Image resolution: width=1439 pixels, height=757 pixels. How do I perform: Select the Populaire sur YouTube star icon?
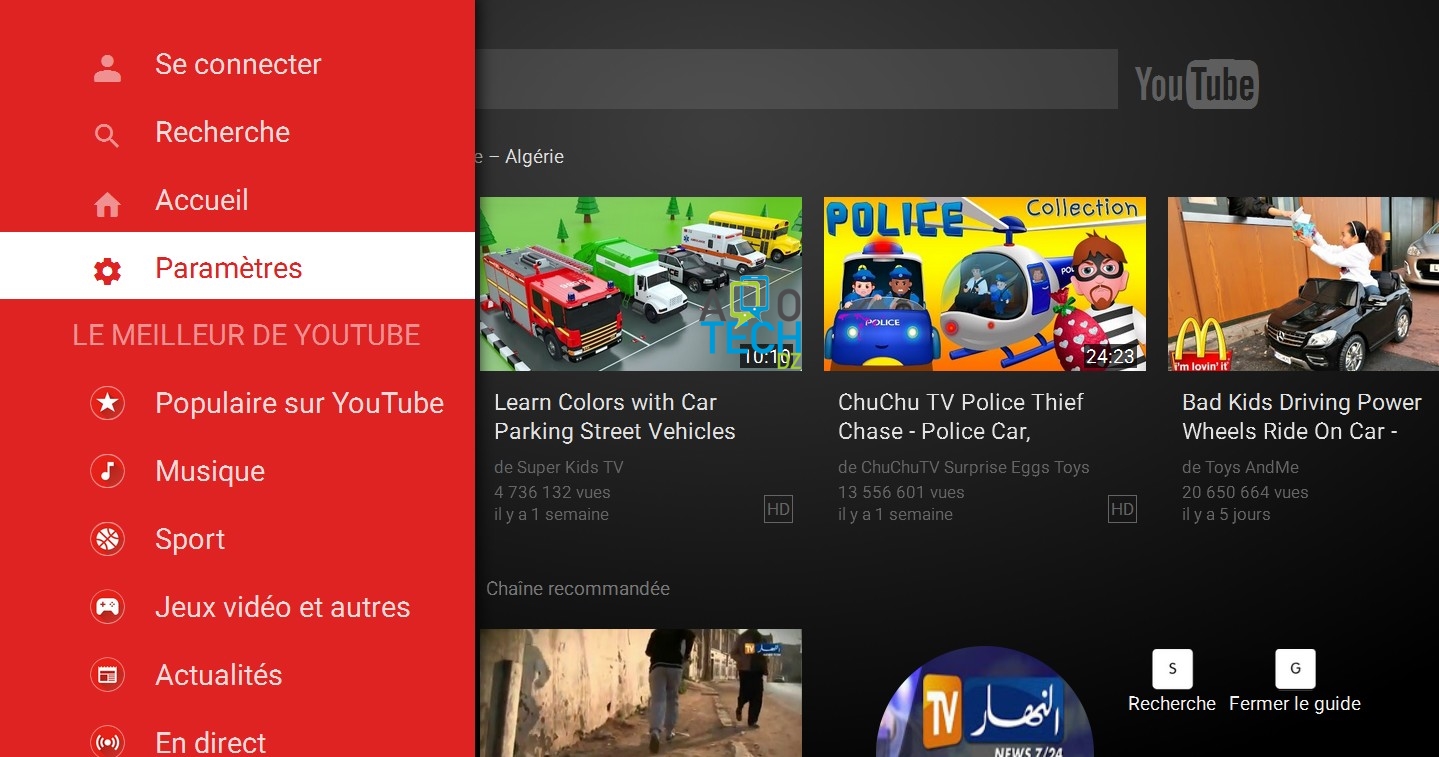(x=106, y=403)
